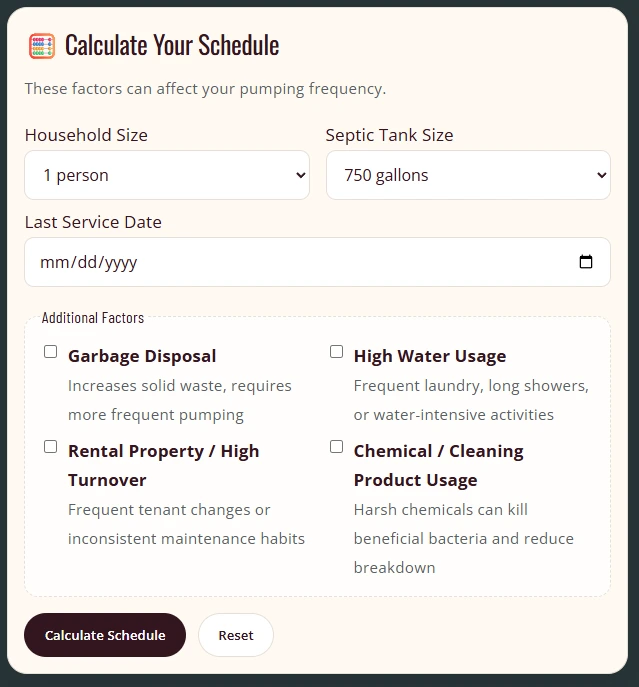Click the "Septic Tank Size" field label
The width and height of the screenshot is (639, 687).
click(389, 135)
